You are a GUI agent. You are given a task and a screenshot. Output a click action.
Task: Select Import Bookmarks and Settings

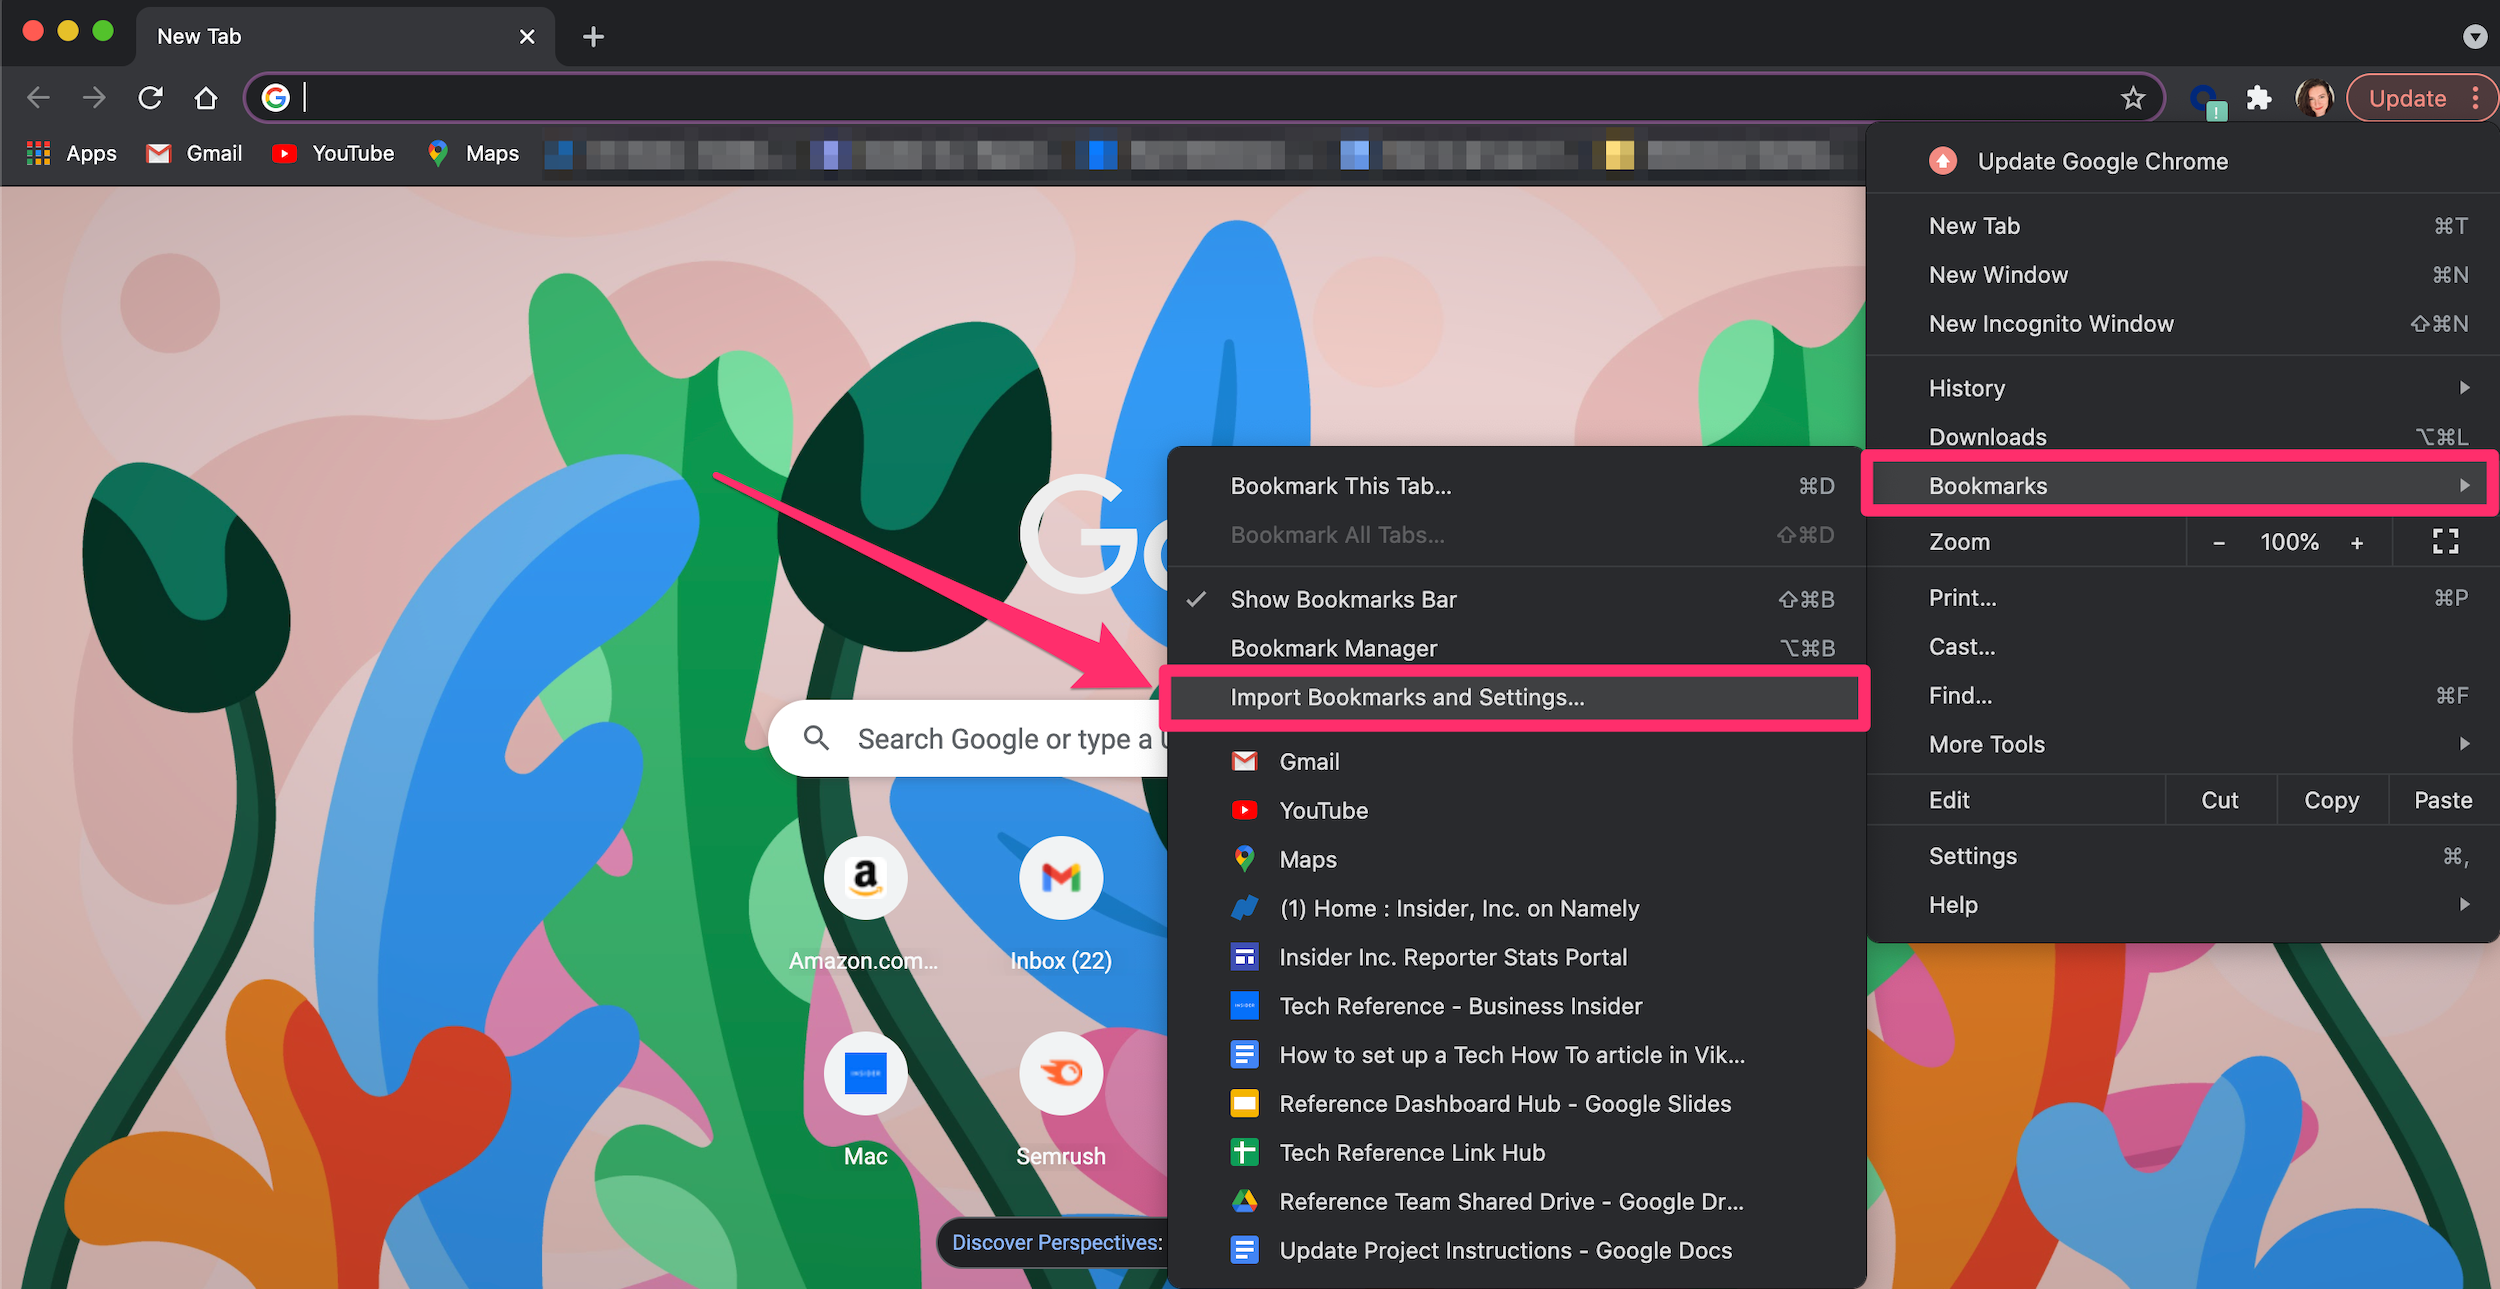[1407, 697]
